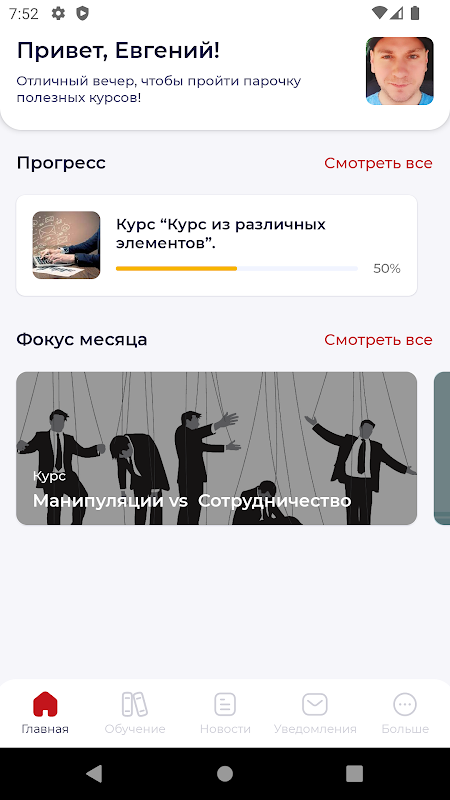This screenshot has width=450, height=800.
Task: Click the 50% course progress bar
Action: point(237,268)
